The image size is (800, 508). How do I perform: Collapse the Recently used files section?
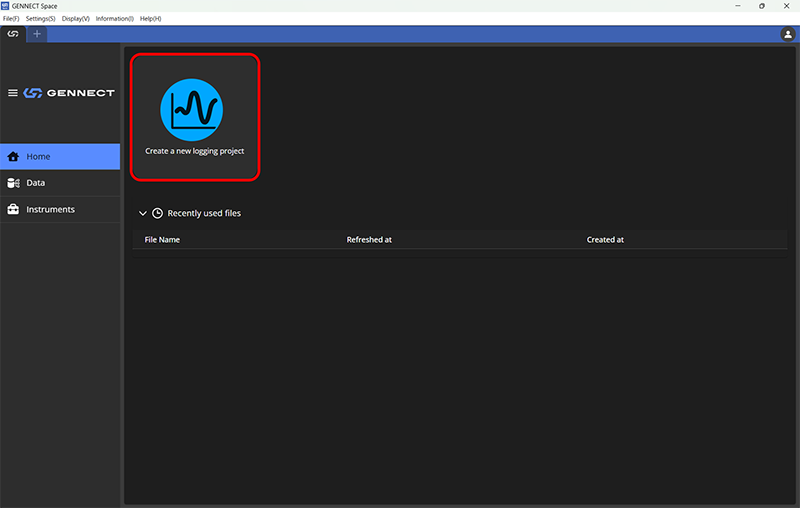[143, 213]
